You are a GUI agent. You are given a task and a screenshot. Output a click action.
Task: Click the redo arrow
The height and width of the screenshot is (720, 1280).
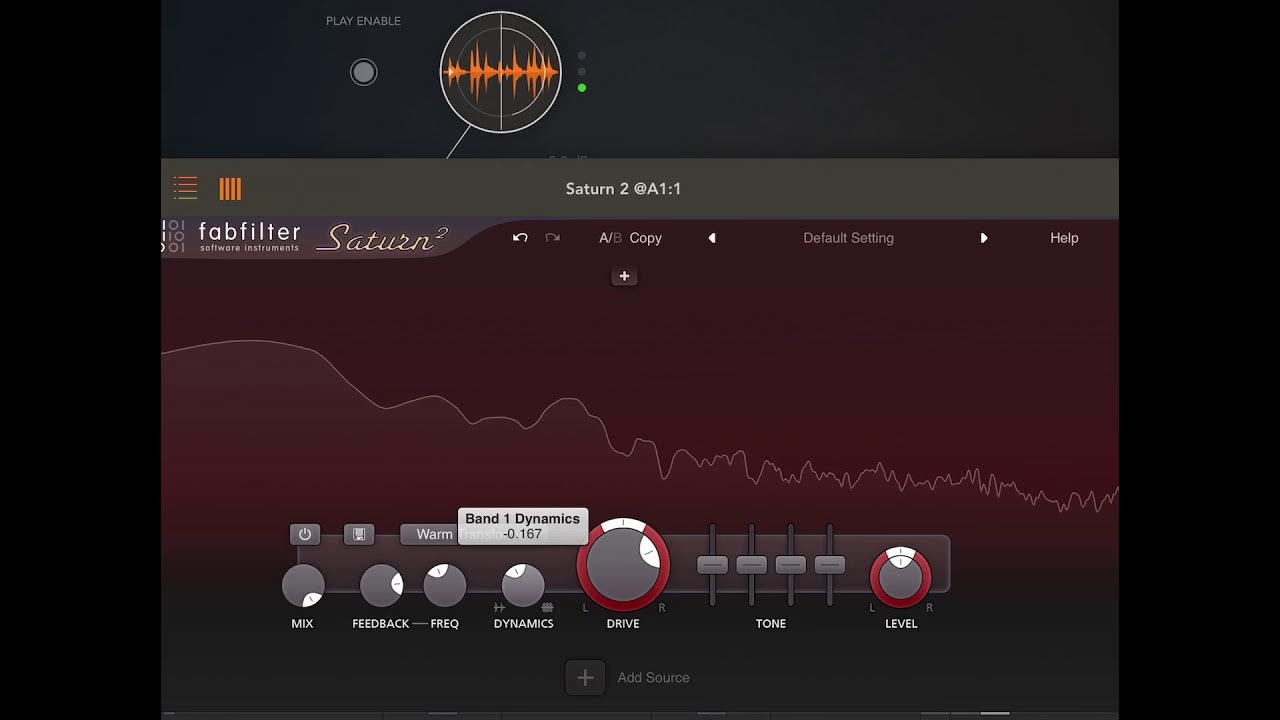(x=552, y=238)
